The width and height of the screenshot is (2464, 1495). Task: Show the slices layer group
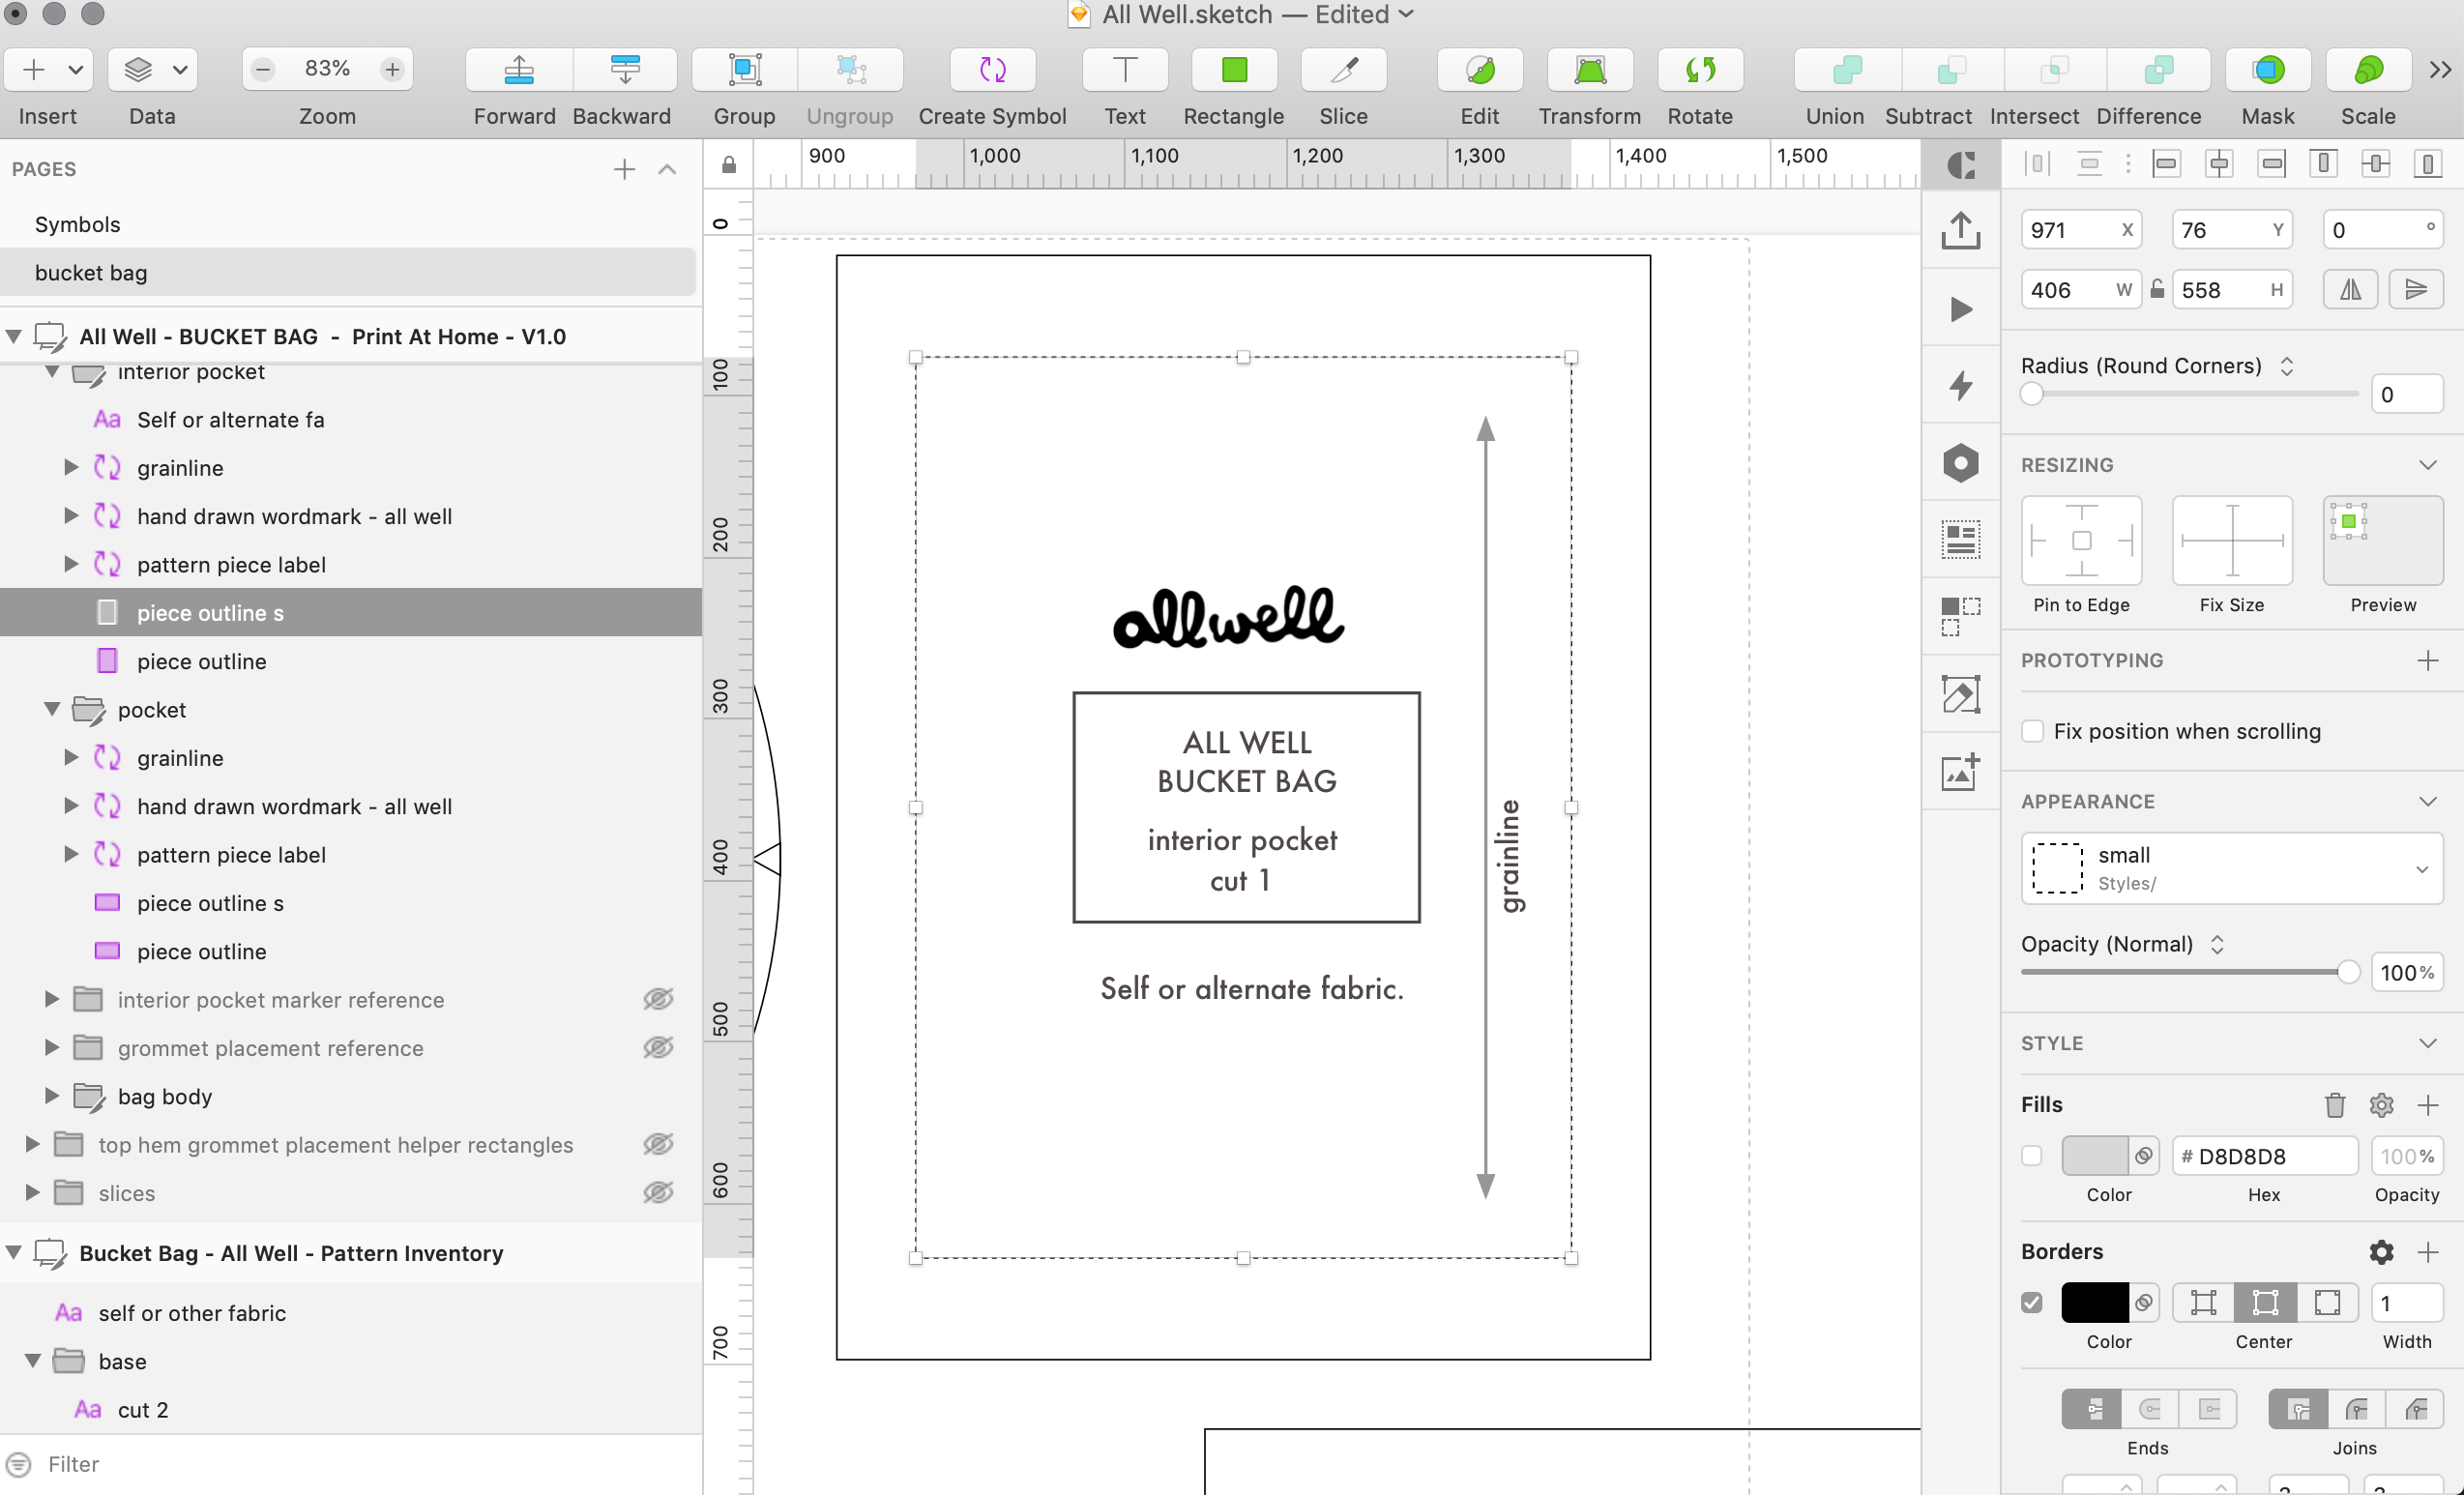pyautogui.click(x=657, y=1193)
